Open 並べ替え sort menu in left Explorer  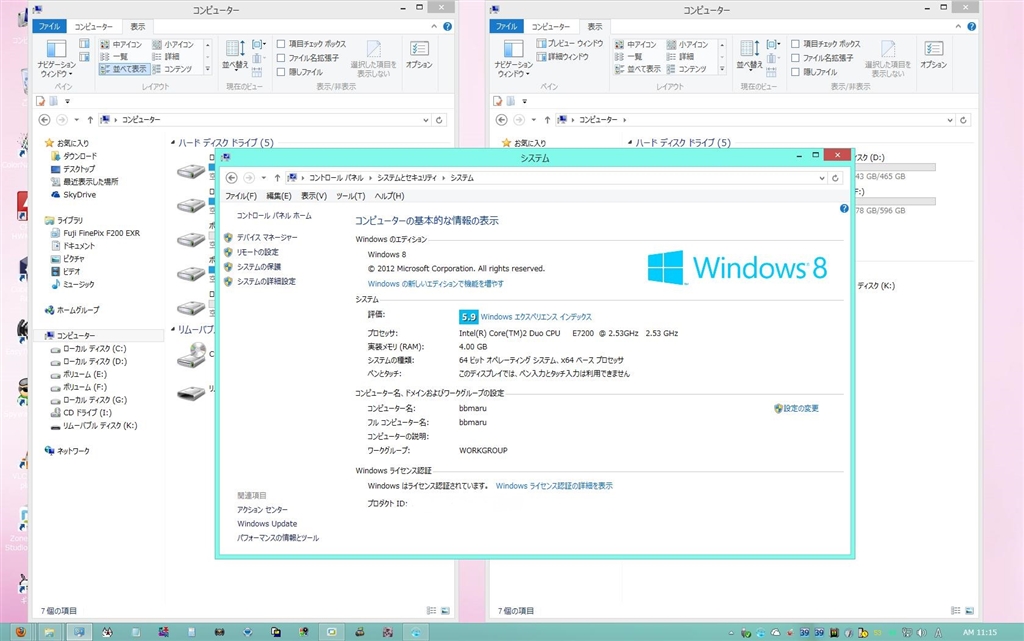235,55
